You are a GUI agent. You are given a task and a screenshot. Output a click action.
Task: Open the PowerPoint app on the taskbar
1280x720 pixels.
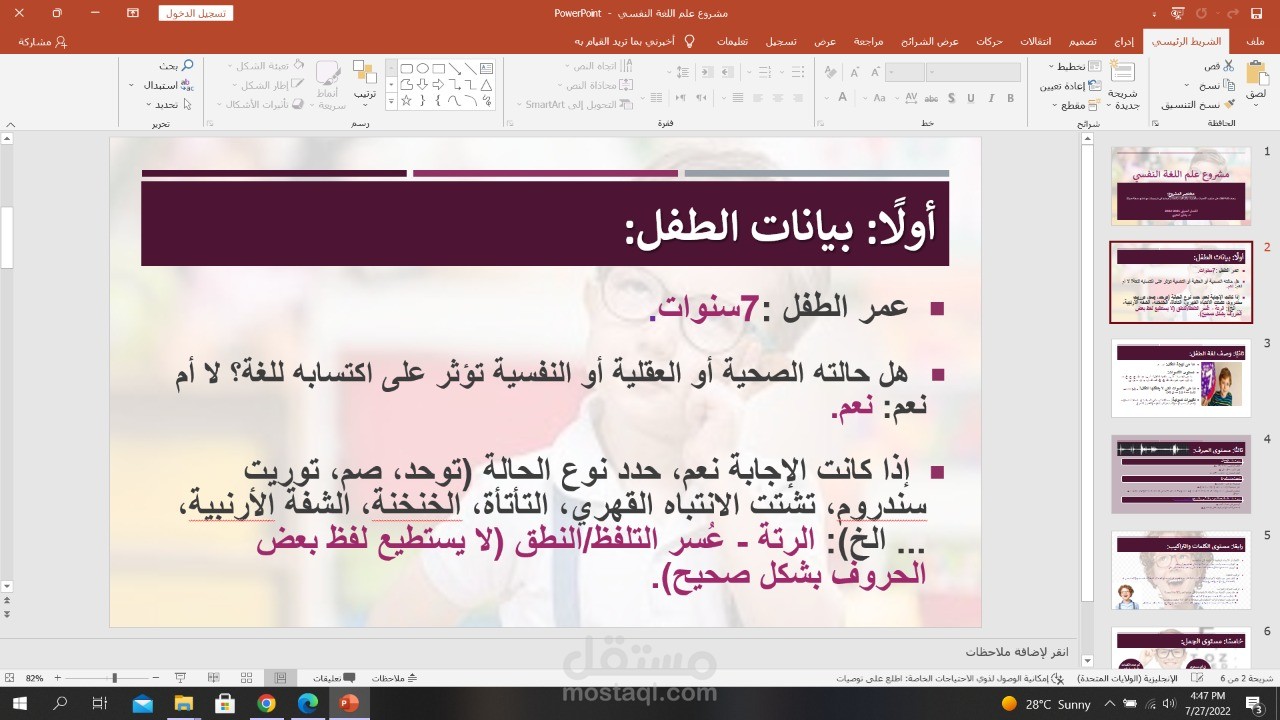[348, 704]
